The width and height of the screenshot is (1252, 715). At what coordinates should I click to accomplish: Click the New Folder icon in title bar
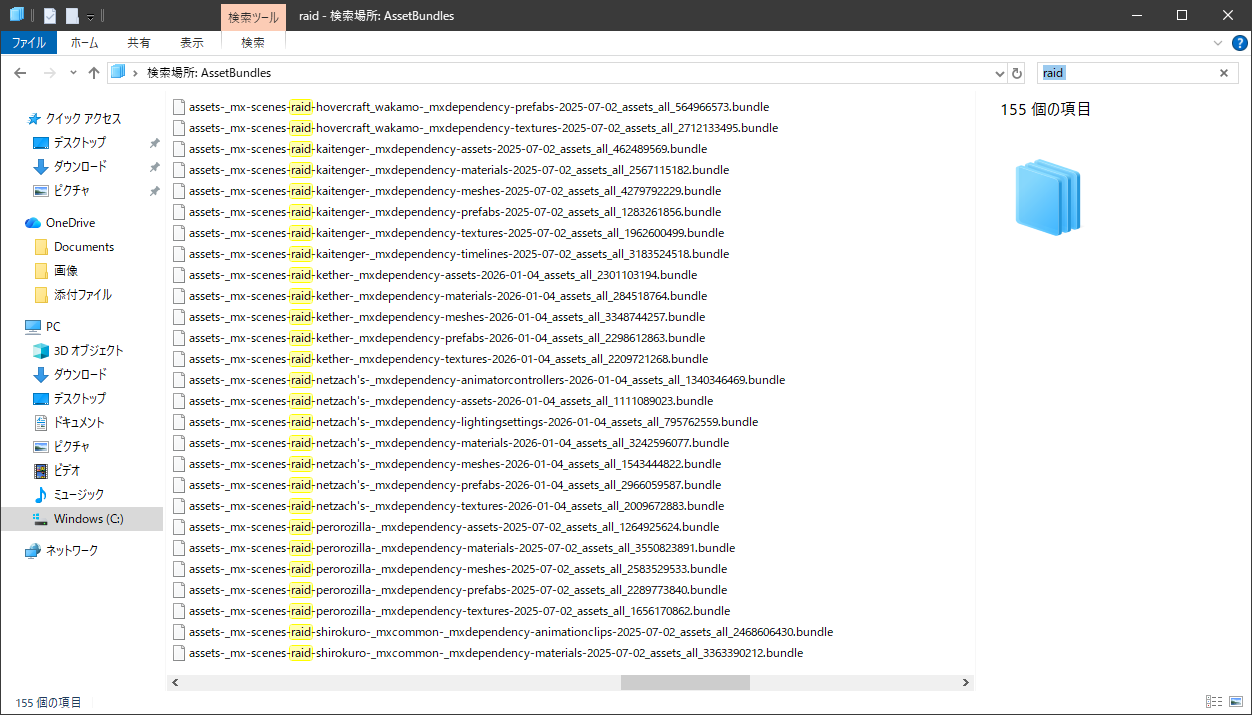click(72, 16)
